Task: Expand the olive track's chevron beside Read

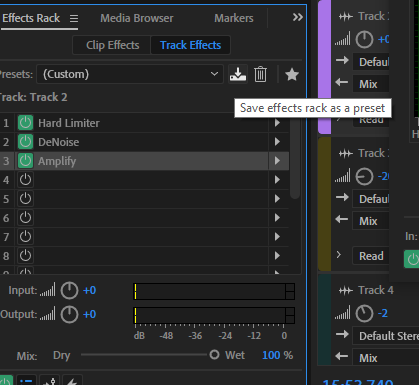Action: coord(339,255)
